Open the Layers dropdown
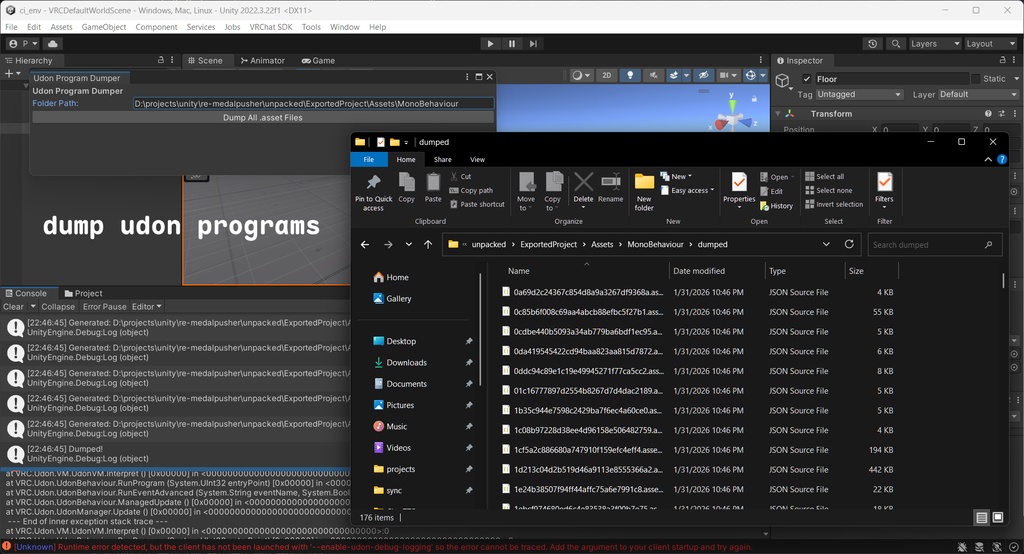The image size is (1024, 554). [935, 44]
